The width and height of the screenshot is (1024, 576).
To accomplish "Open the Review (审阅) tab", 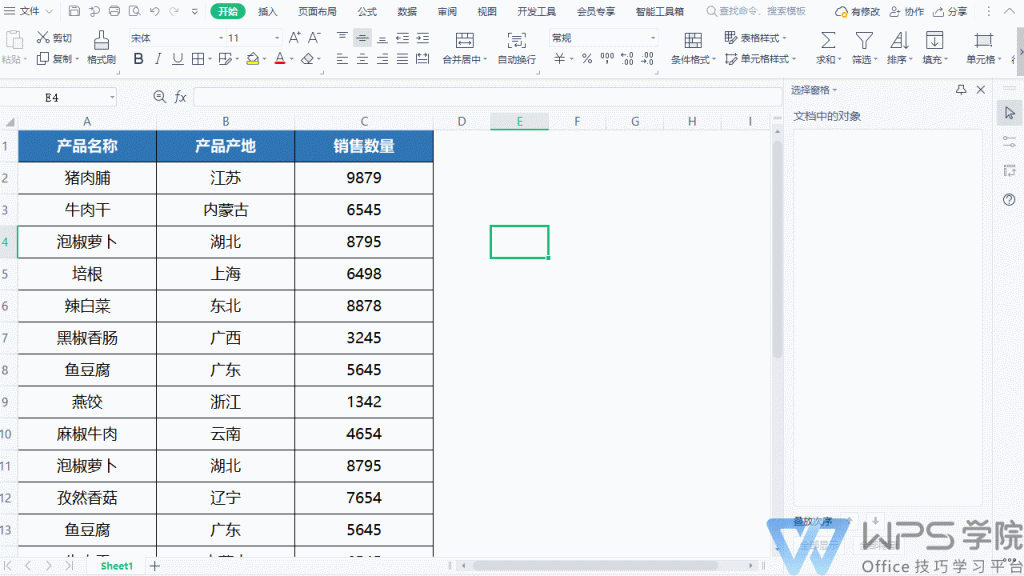I will pos(447,11).
